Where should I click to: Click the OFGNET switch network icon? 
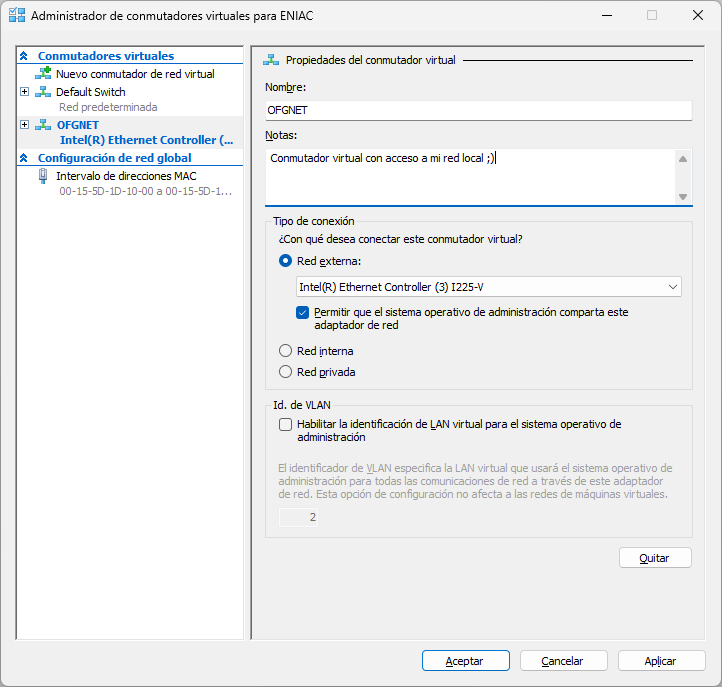[x=43, y=125]
